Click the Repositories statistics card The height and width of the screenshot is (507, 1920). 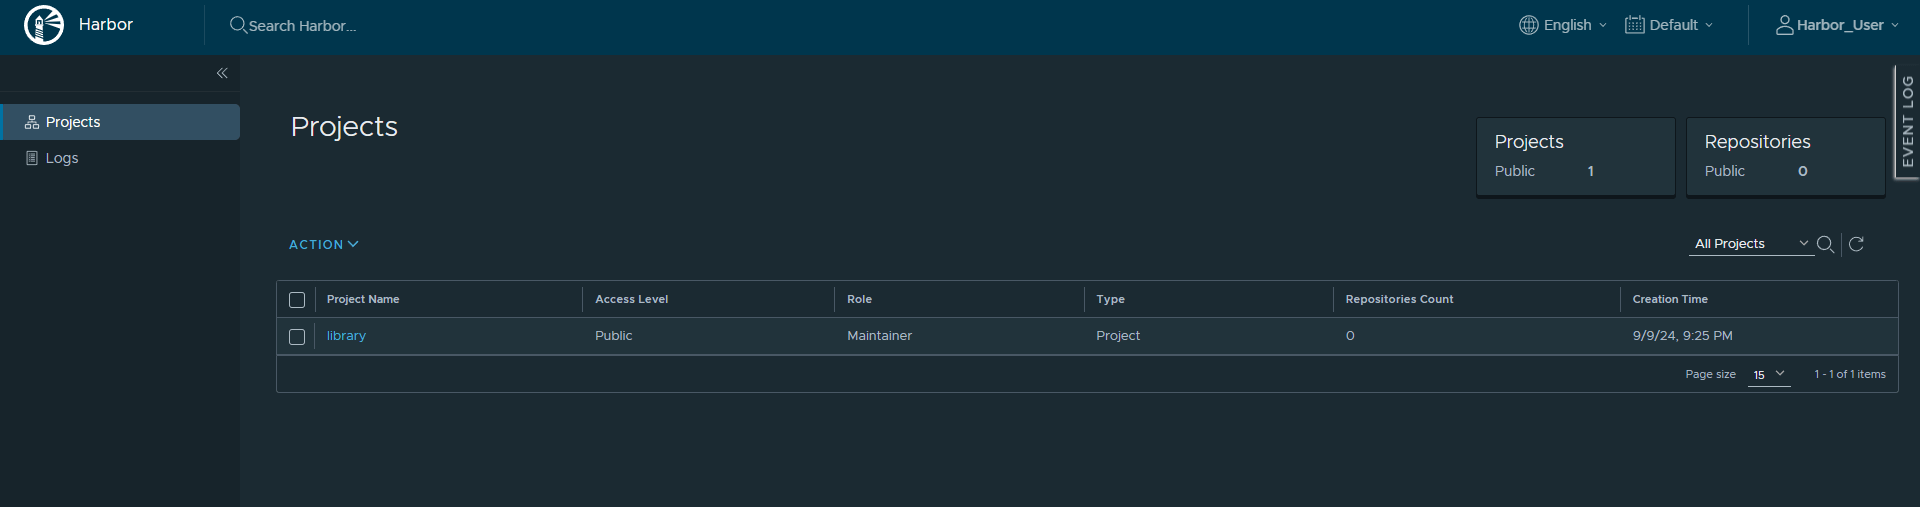click(1786, 157)
